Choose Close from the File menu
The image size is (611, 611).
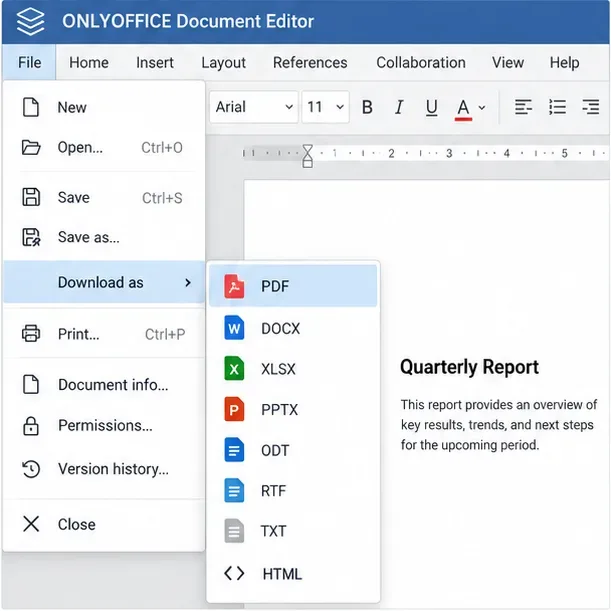click(x=104, y=524)
